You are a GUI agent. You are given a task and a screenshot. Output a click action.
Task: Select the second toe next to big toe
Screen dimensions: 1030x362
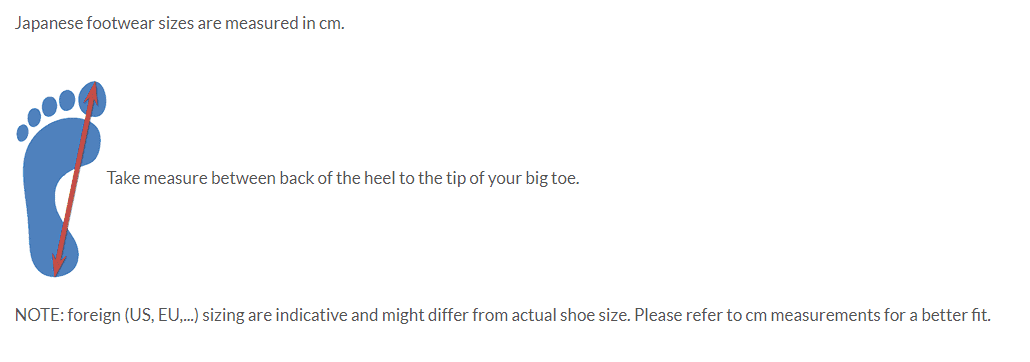(x=67, y=100)
